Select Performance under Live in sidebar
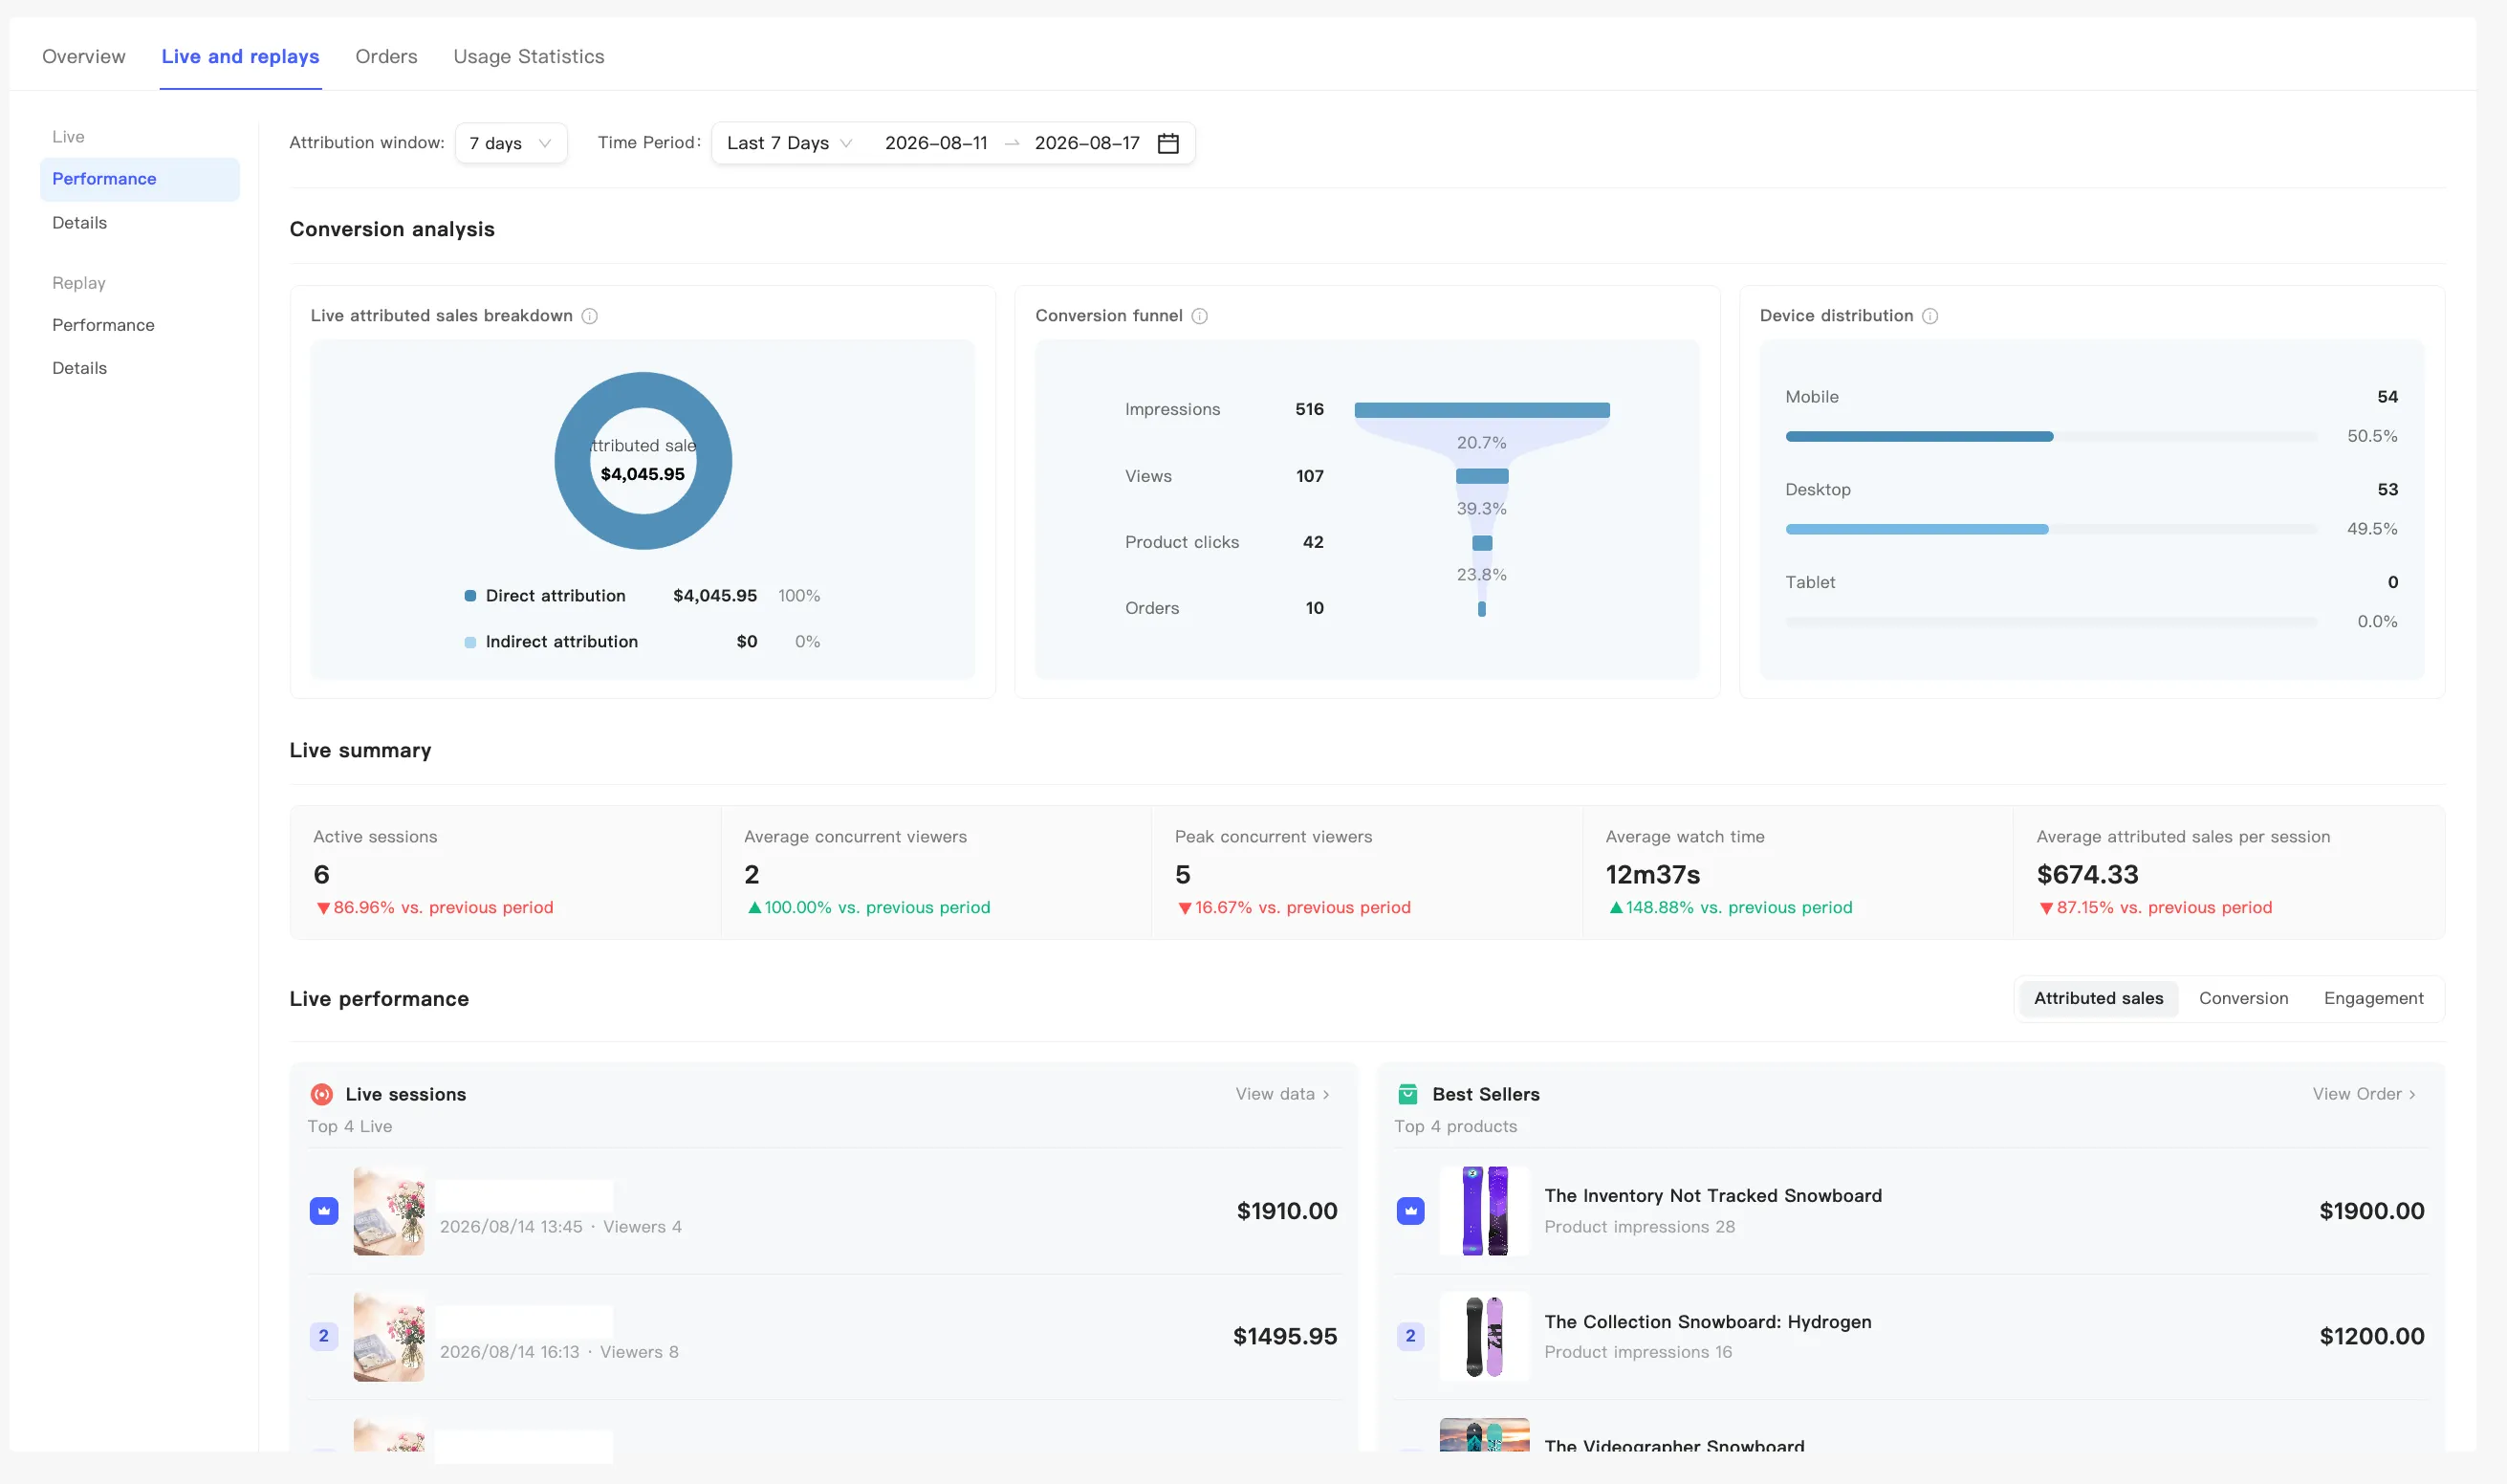 tap(140, 179)
